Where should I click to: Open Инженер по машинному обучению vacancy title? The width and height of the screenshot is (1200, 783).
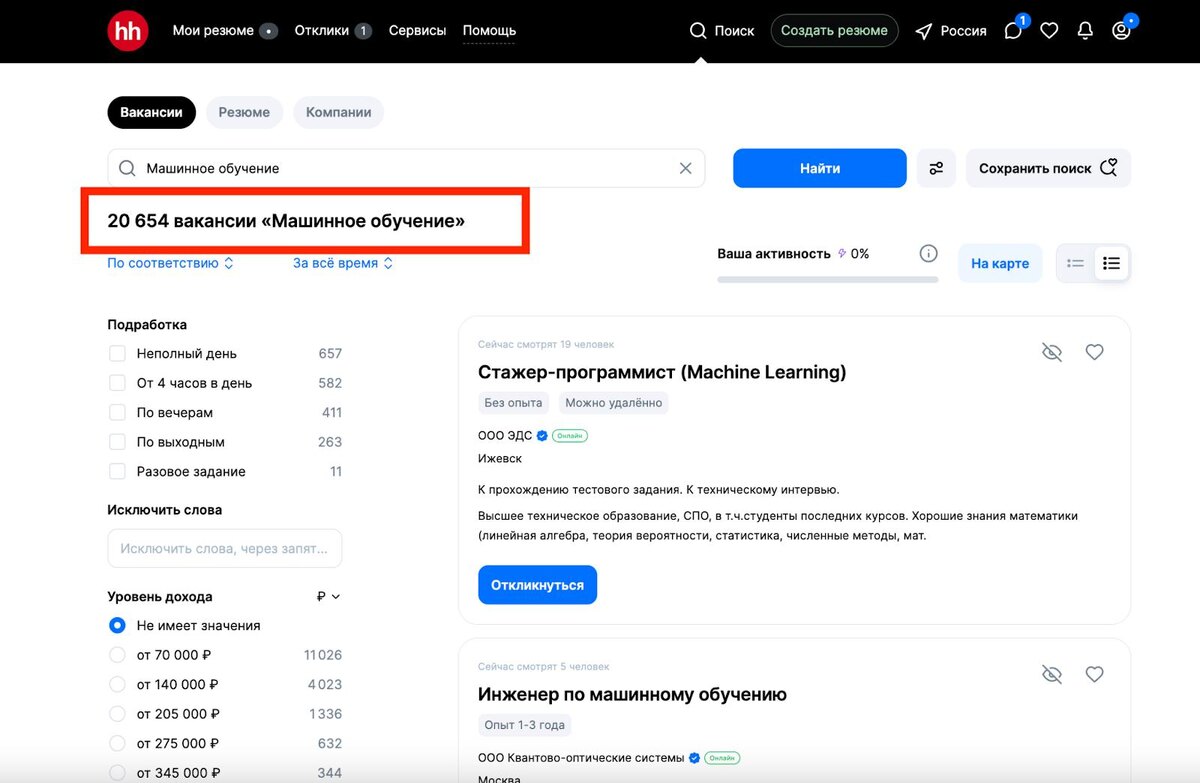pos(632,694)
